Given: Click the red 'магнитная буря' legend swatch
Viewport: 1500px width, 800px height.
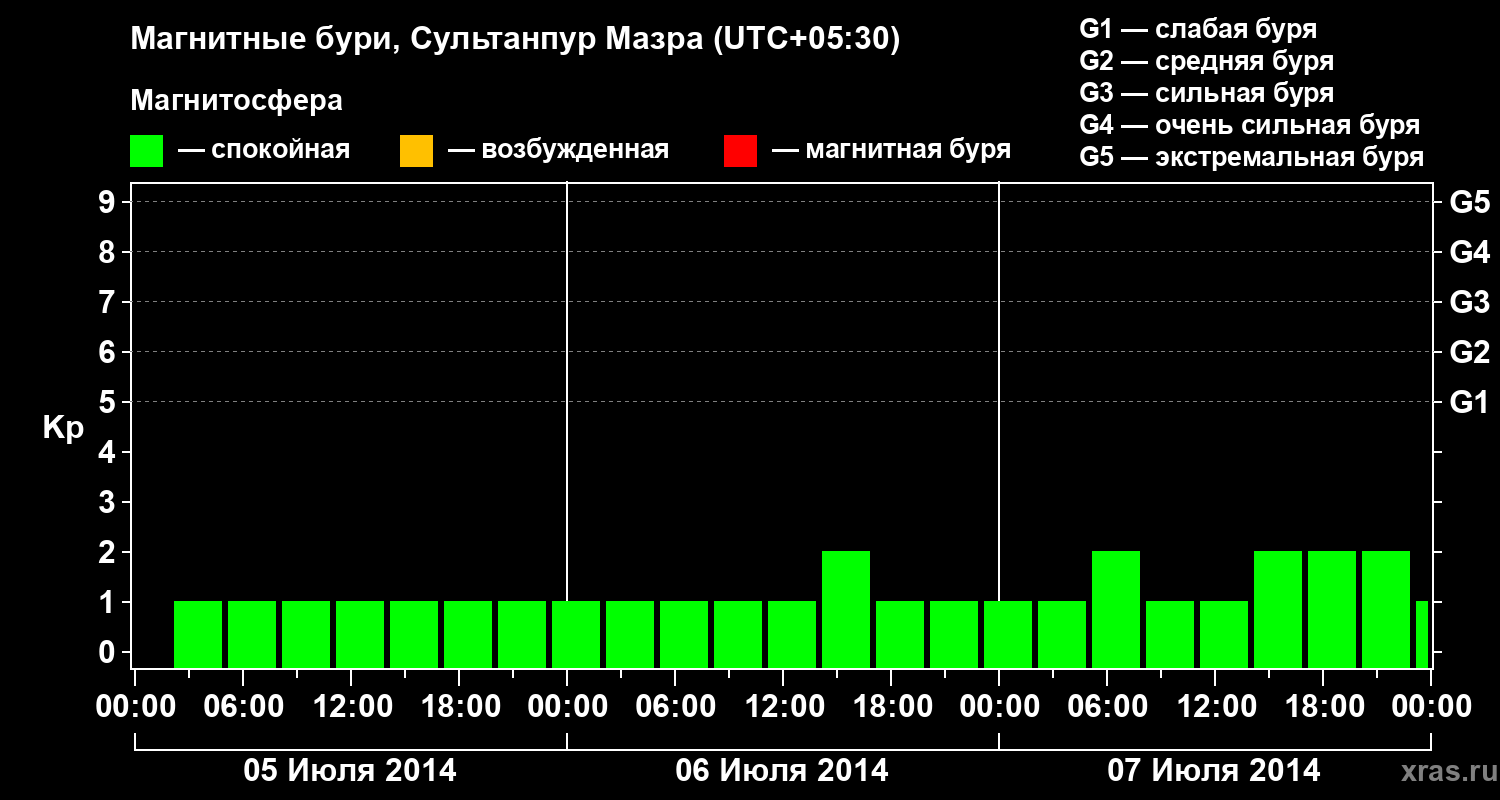Looking at the screenshot, I should pos(740,151).
